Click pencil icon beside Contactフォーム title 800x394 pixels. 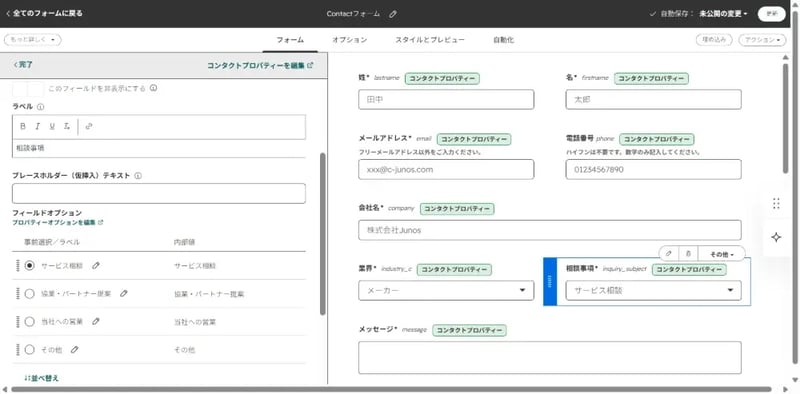[392, 14]
